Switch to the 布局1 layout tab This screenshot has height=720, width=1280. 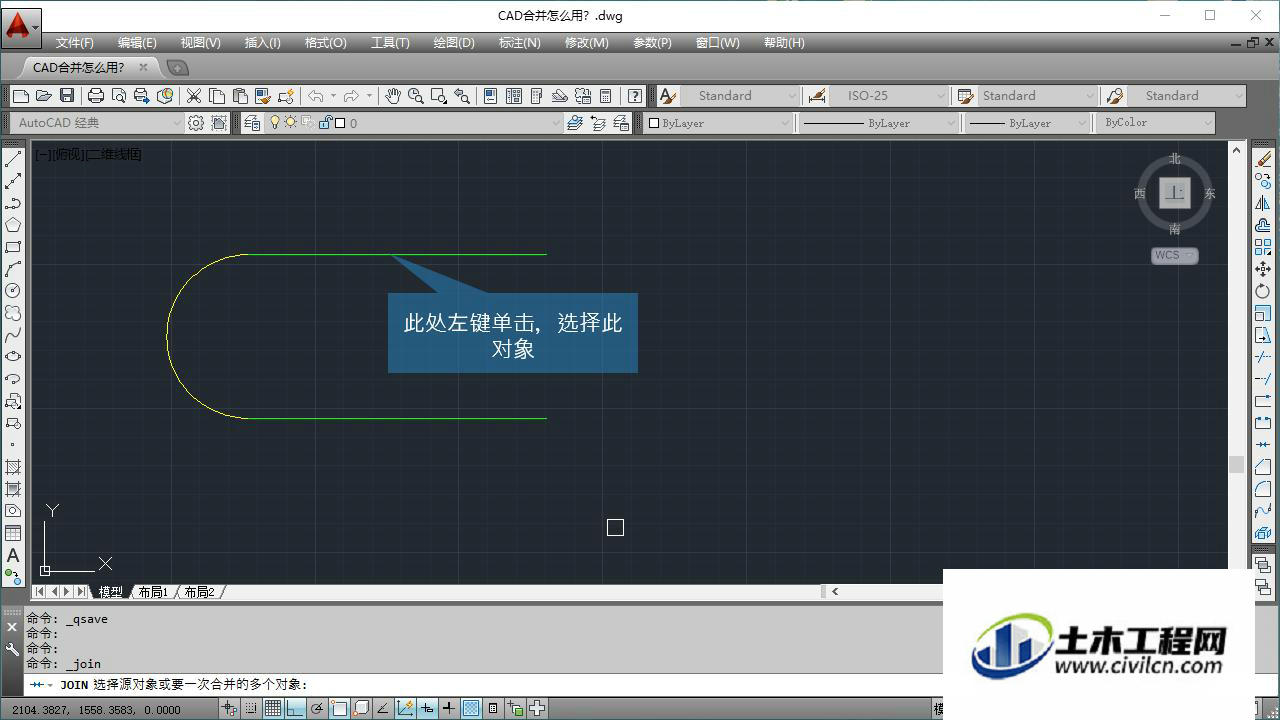[153, 592]
